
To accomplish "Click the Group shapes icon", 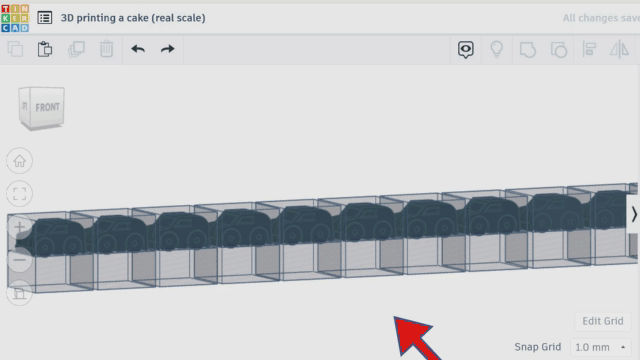I will (x=527, y=50).
